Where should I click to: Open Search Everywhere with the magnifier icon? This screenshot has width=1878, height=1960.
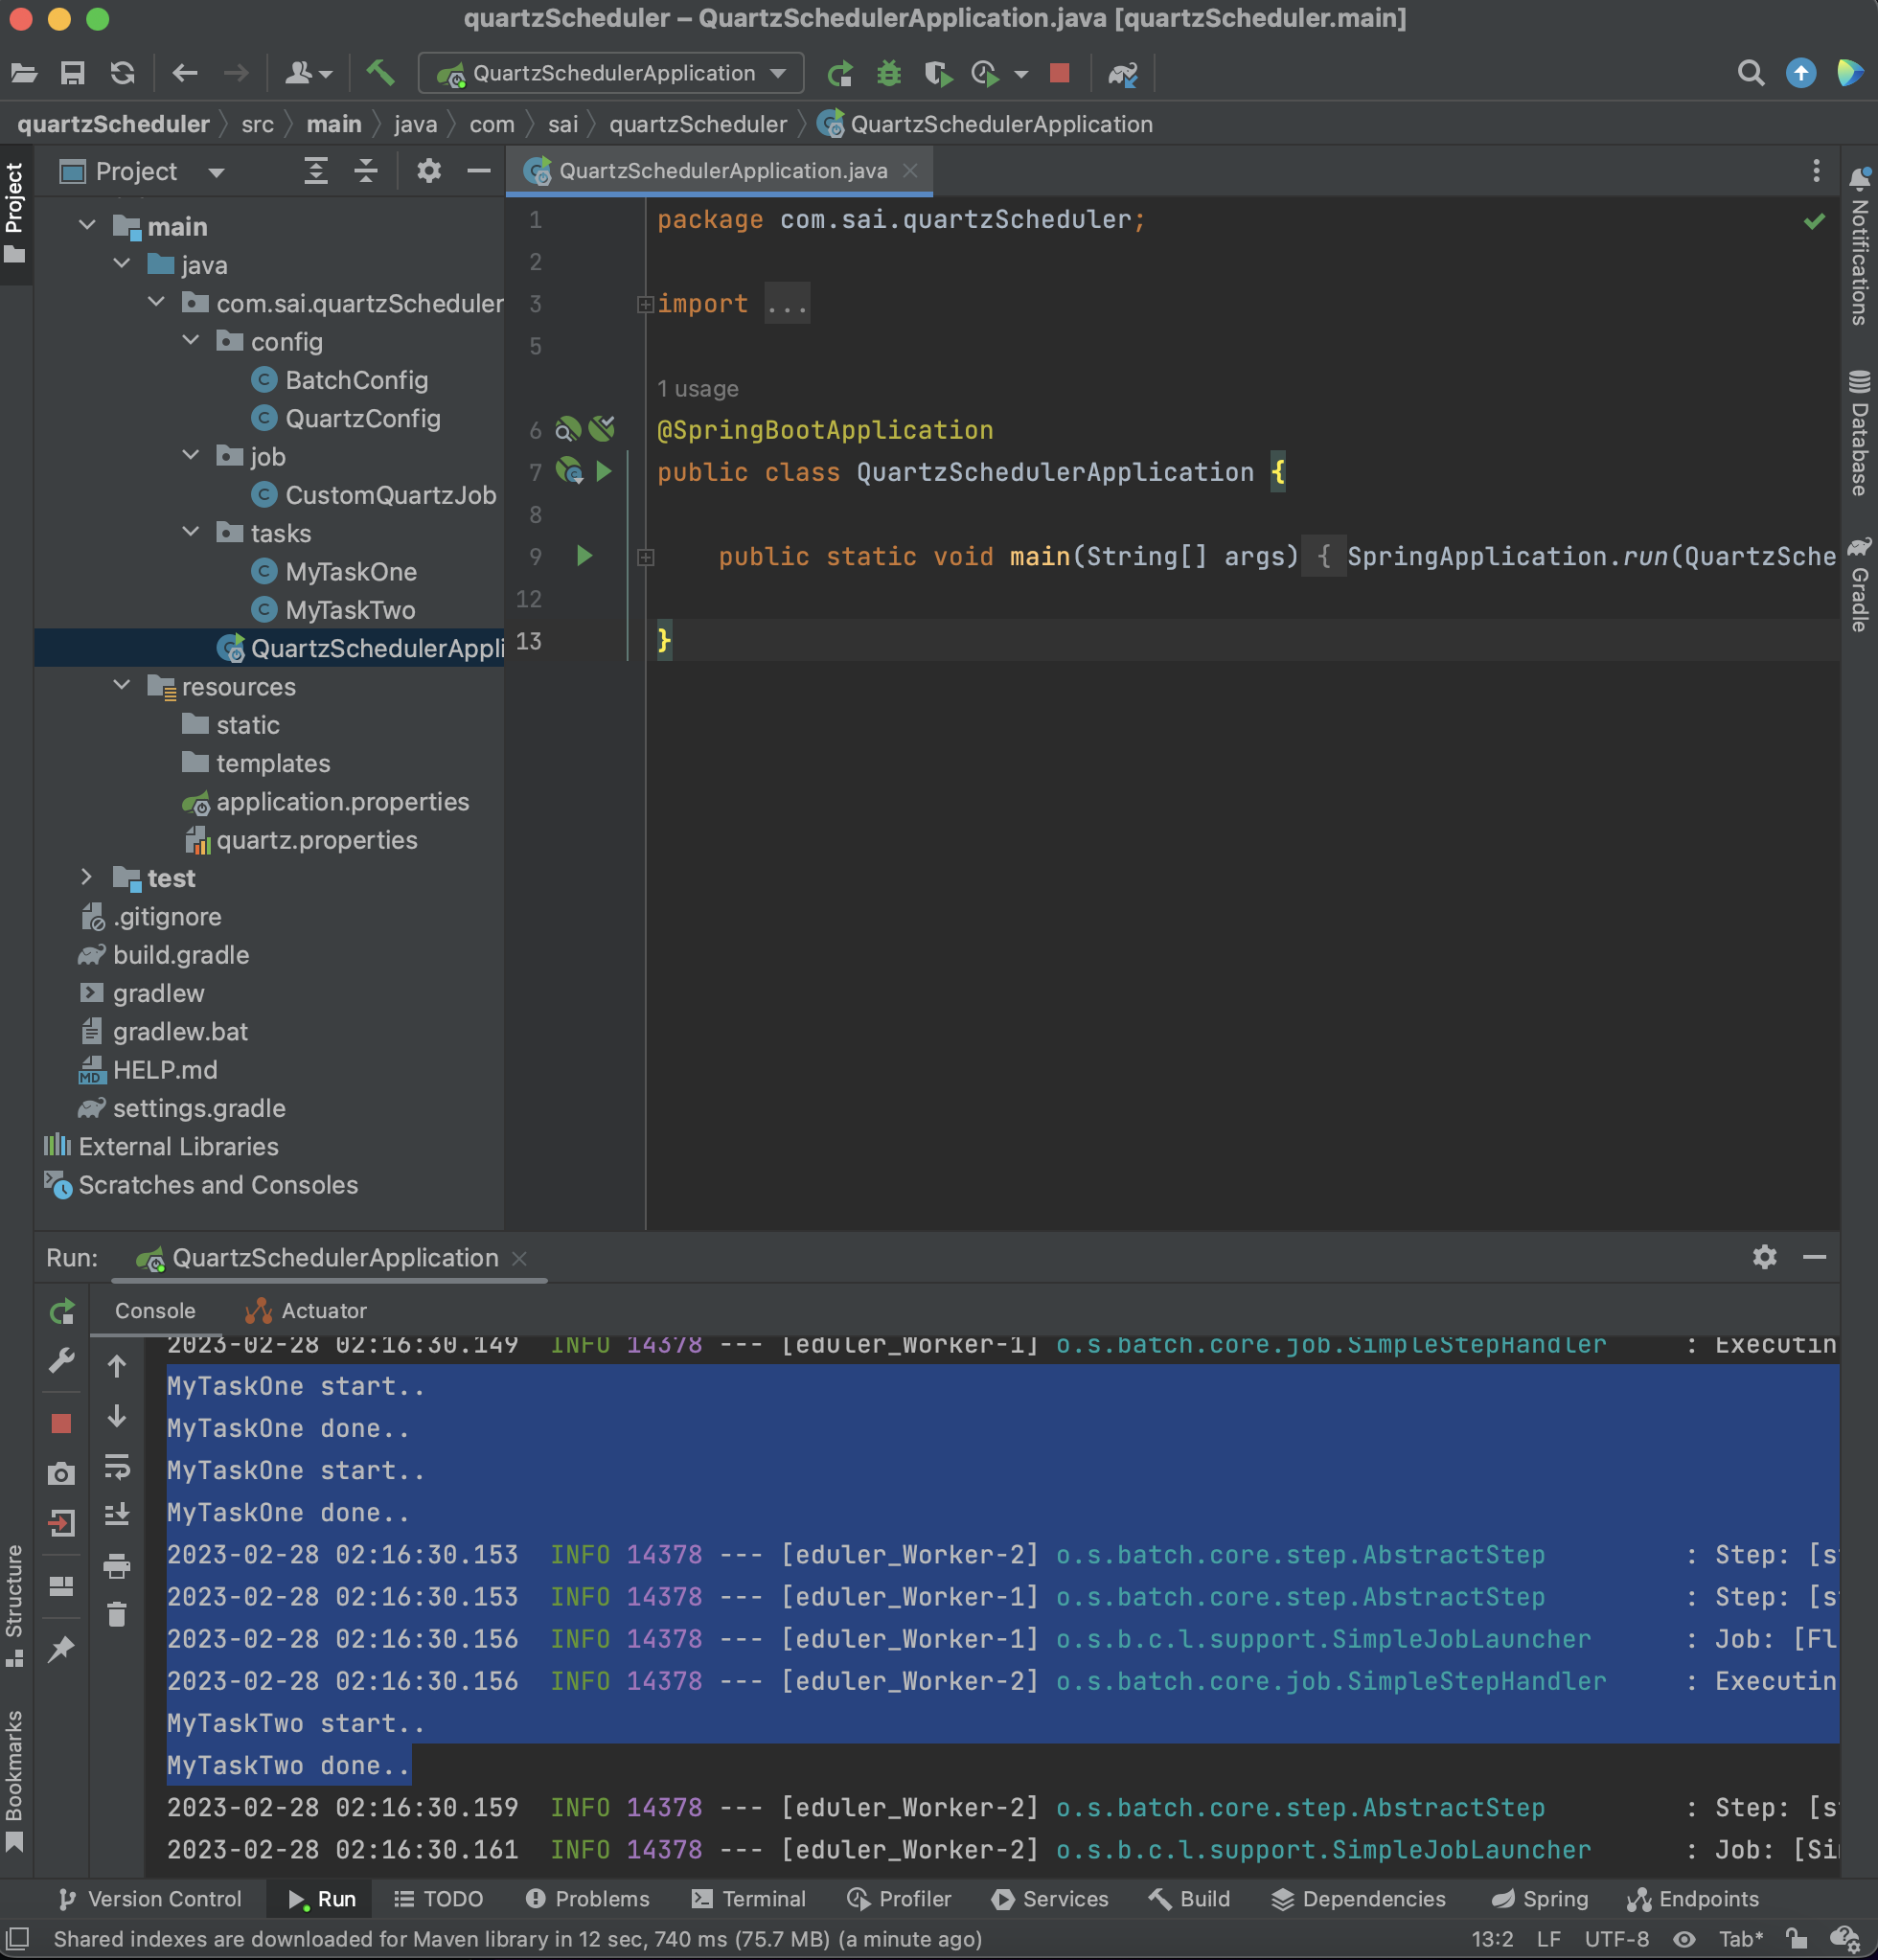click(1749, 73)
